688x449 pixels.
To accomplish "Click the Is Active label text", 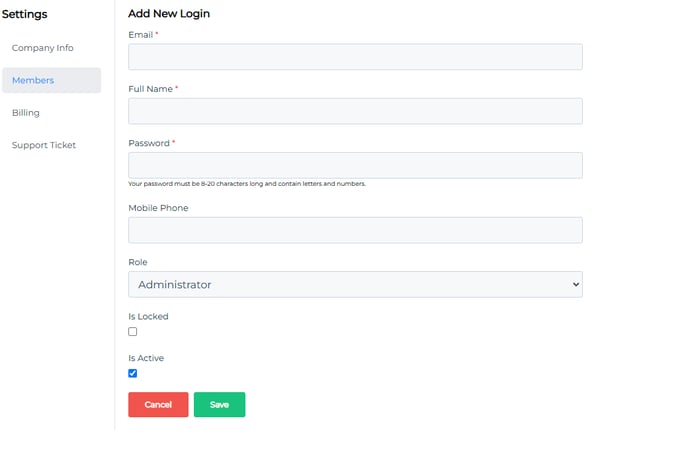I will coord(146,358).
